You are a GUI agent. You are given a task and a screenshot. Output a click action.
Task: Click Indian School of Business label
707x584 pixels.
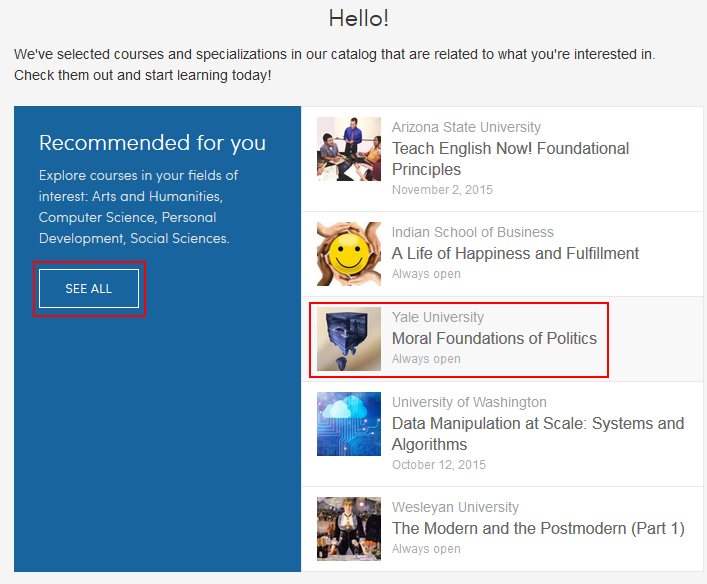pyautogui.click(x=473, y=232)
